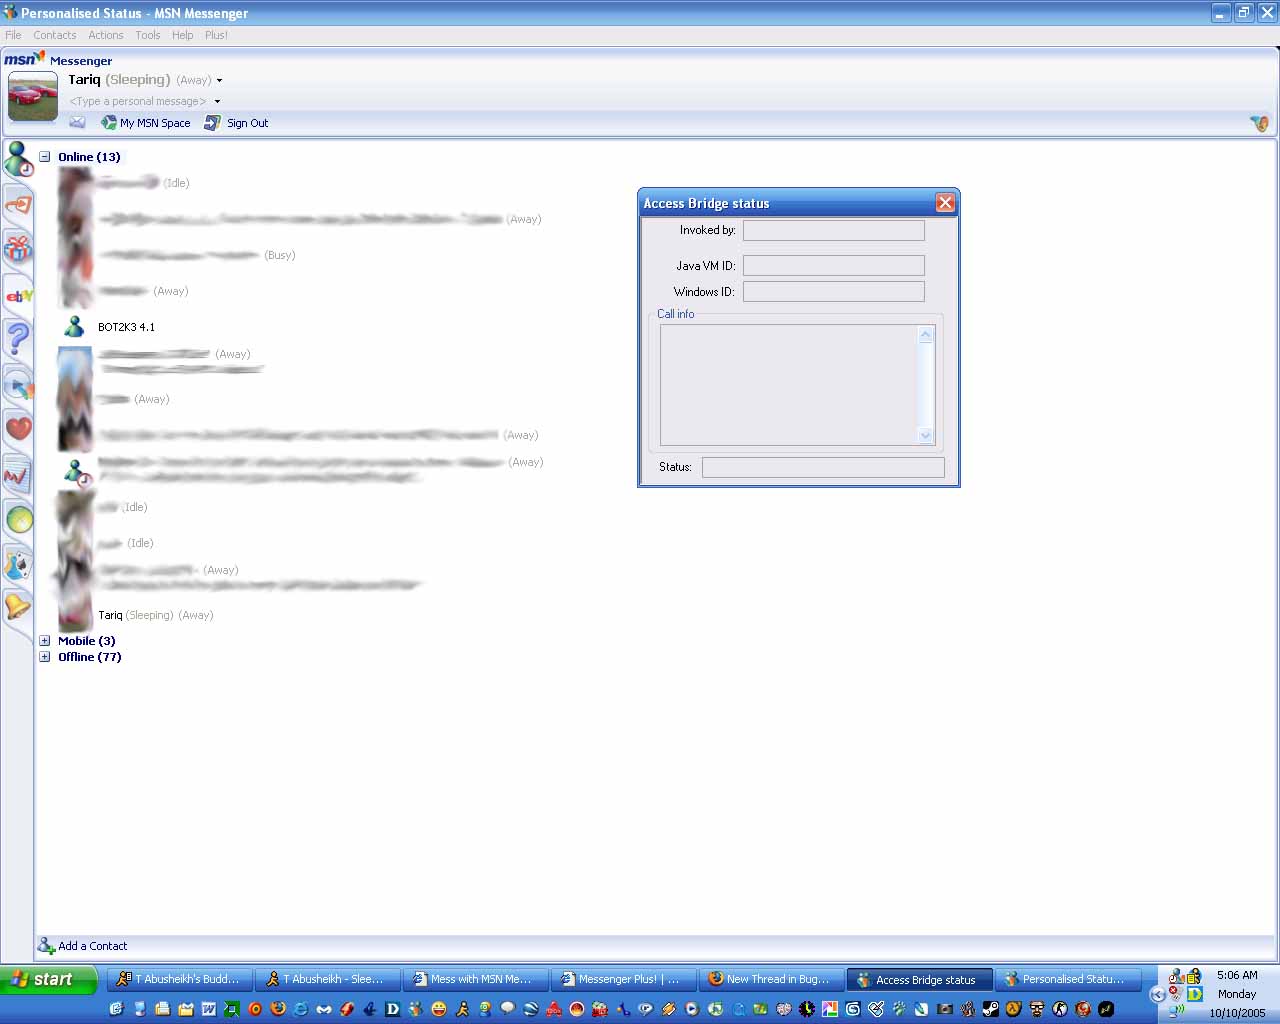Switch to New Thread in Bug... taskbar window

pyautogui.click(x=772, y=979)
